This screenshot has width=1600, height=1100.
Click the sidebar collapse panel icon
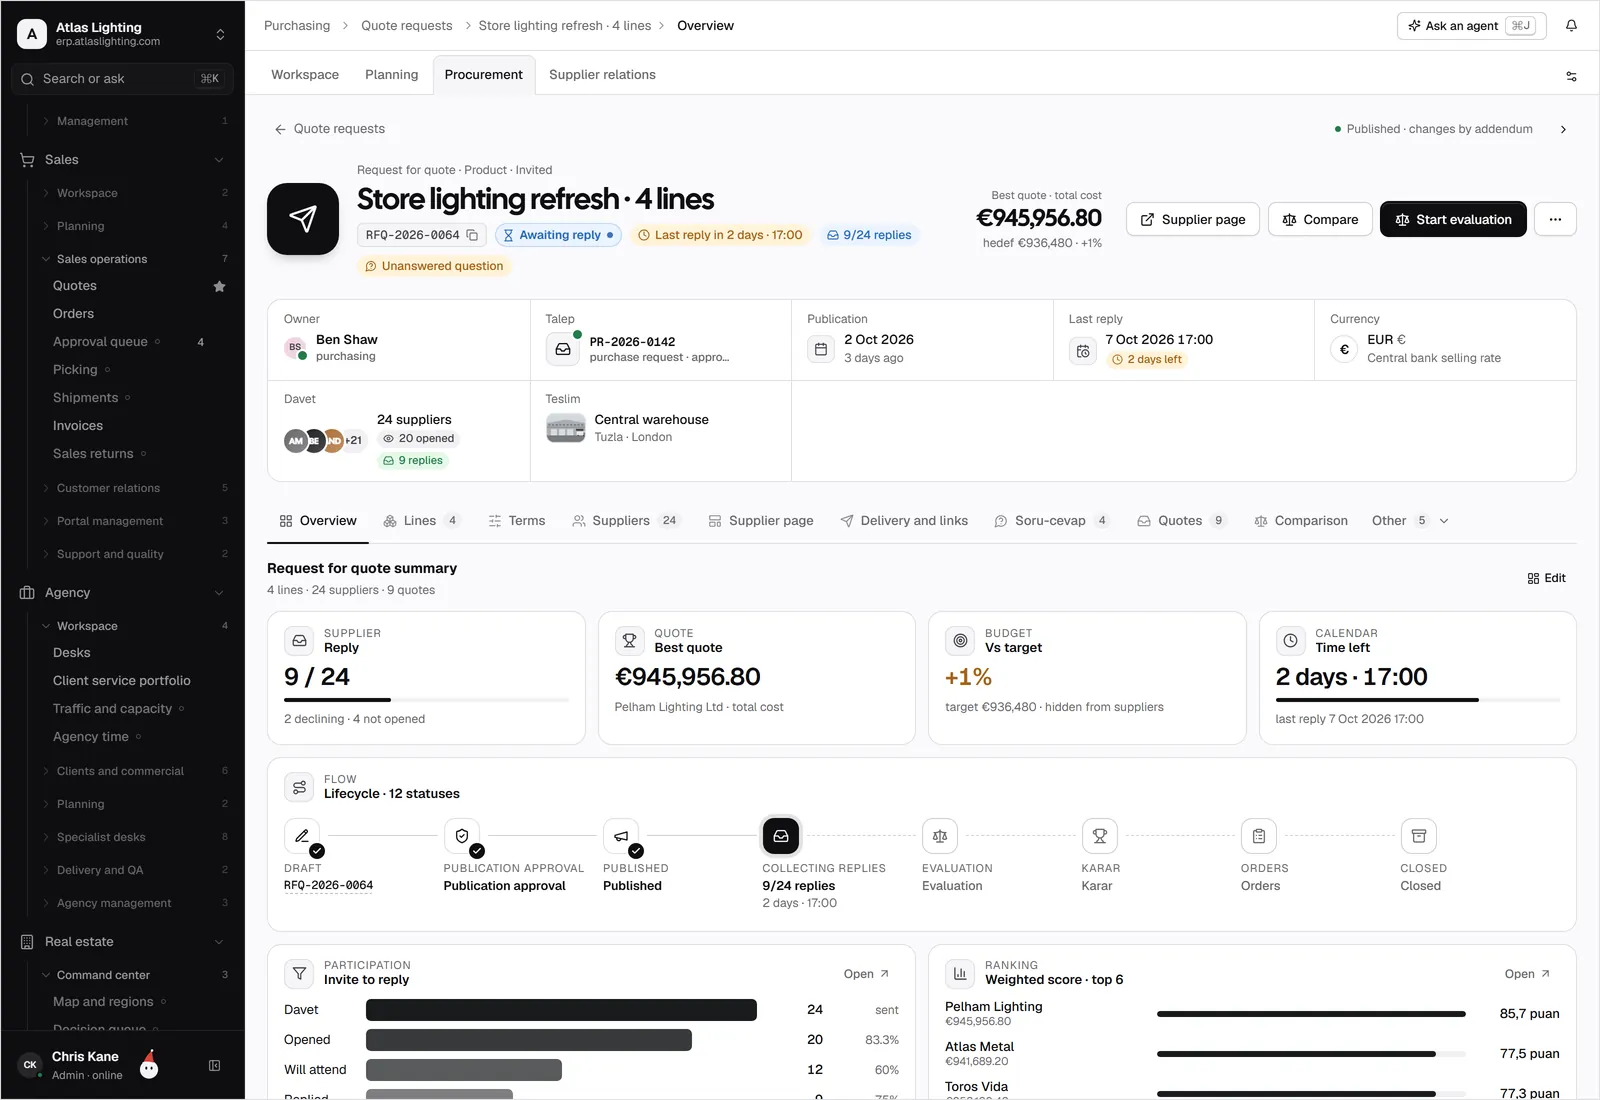tap(214, 1066)
